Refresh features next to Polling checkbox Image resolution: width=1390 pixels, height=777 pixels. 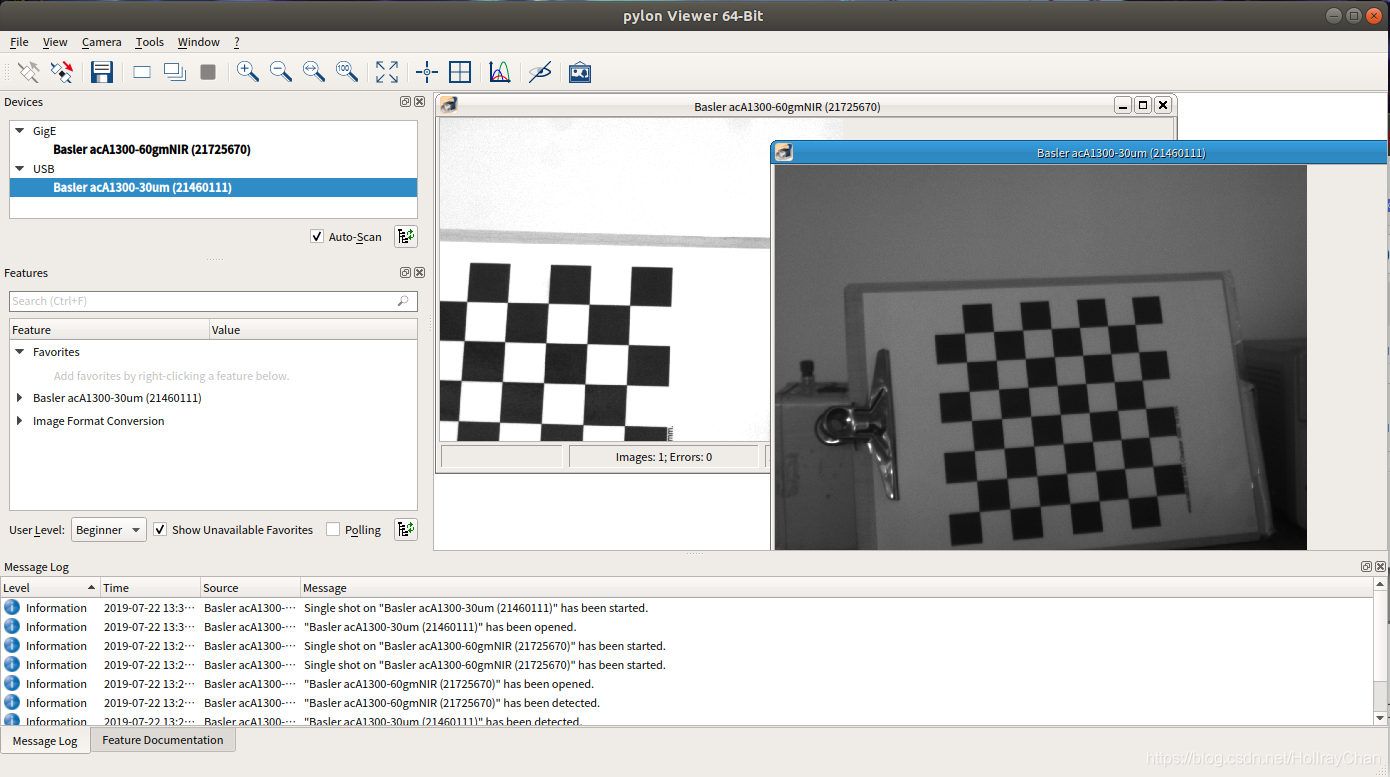point(406,529)
